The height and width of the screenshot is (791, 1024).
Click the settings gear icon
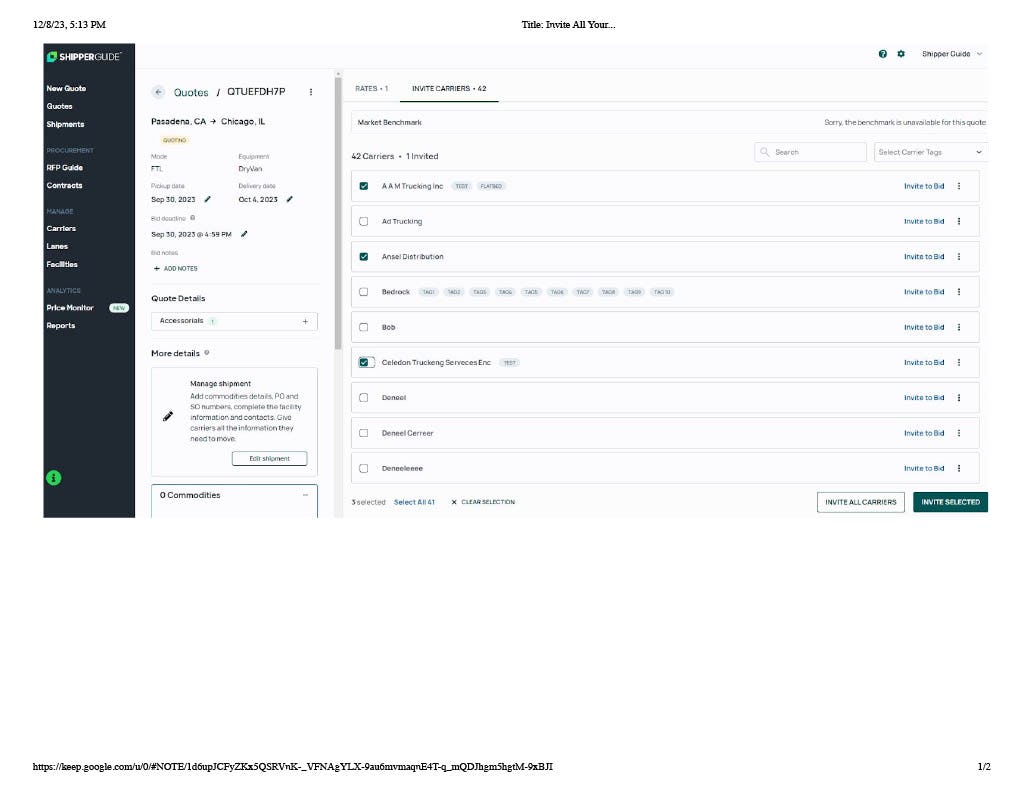pyautogui.click(x=901, y=54)
